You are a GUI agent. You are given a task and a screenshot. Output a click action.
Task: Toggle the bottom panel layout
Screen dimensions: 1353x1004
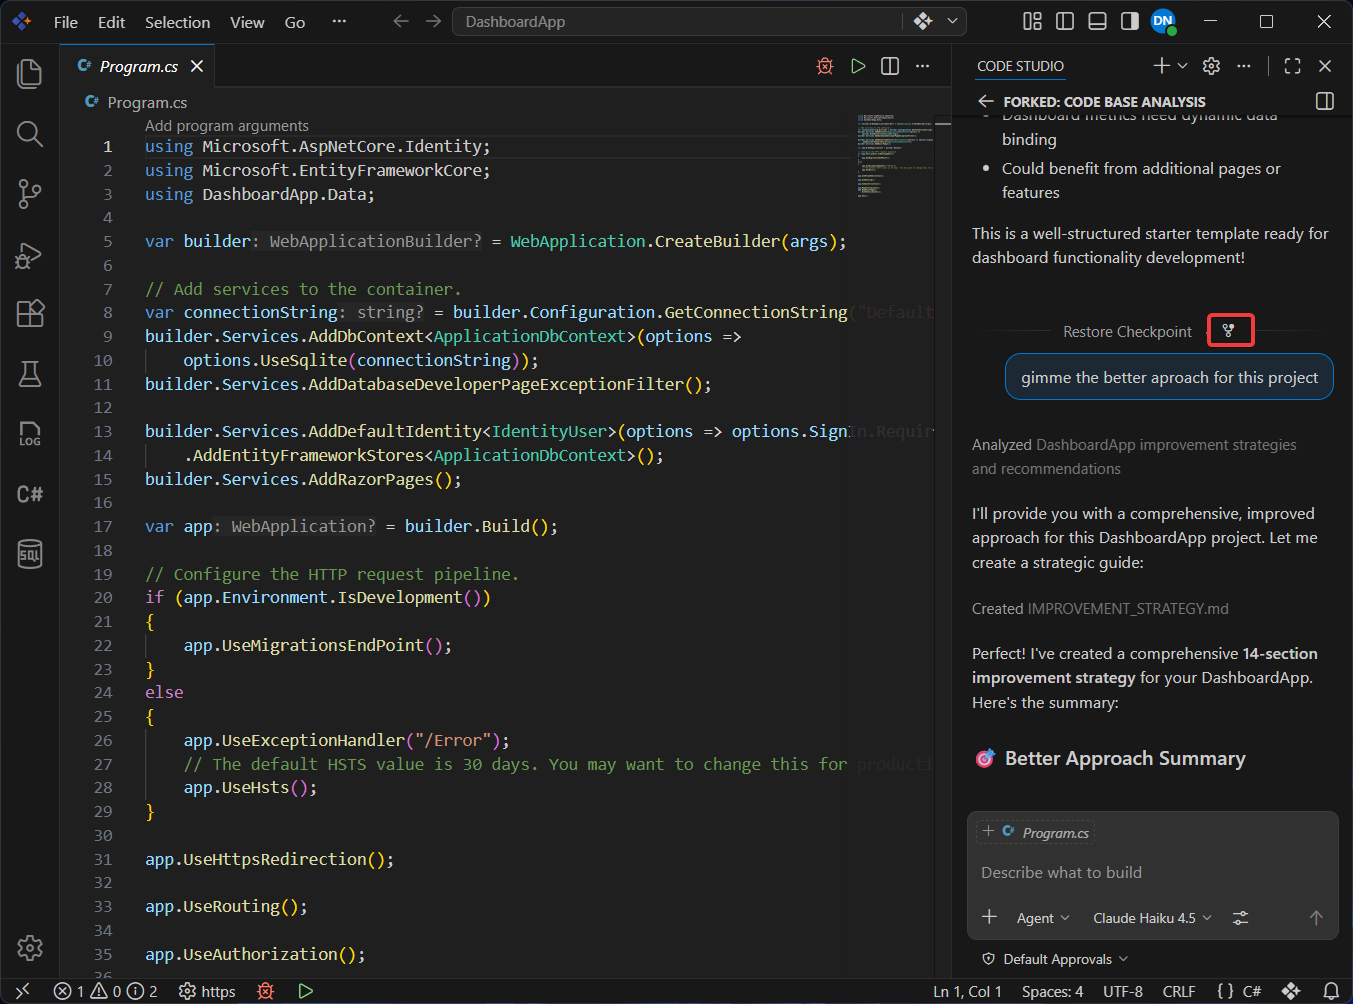tap(1097, 21)
